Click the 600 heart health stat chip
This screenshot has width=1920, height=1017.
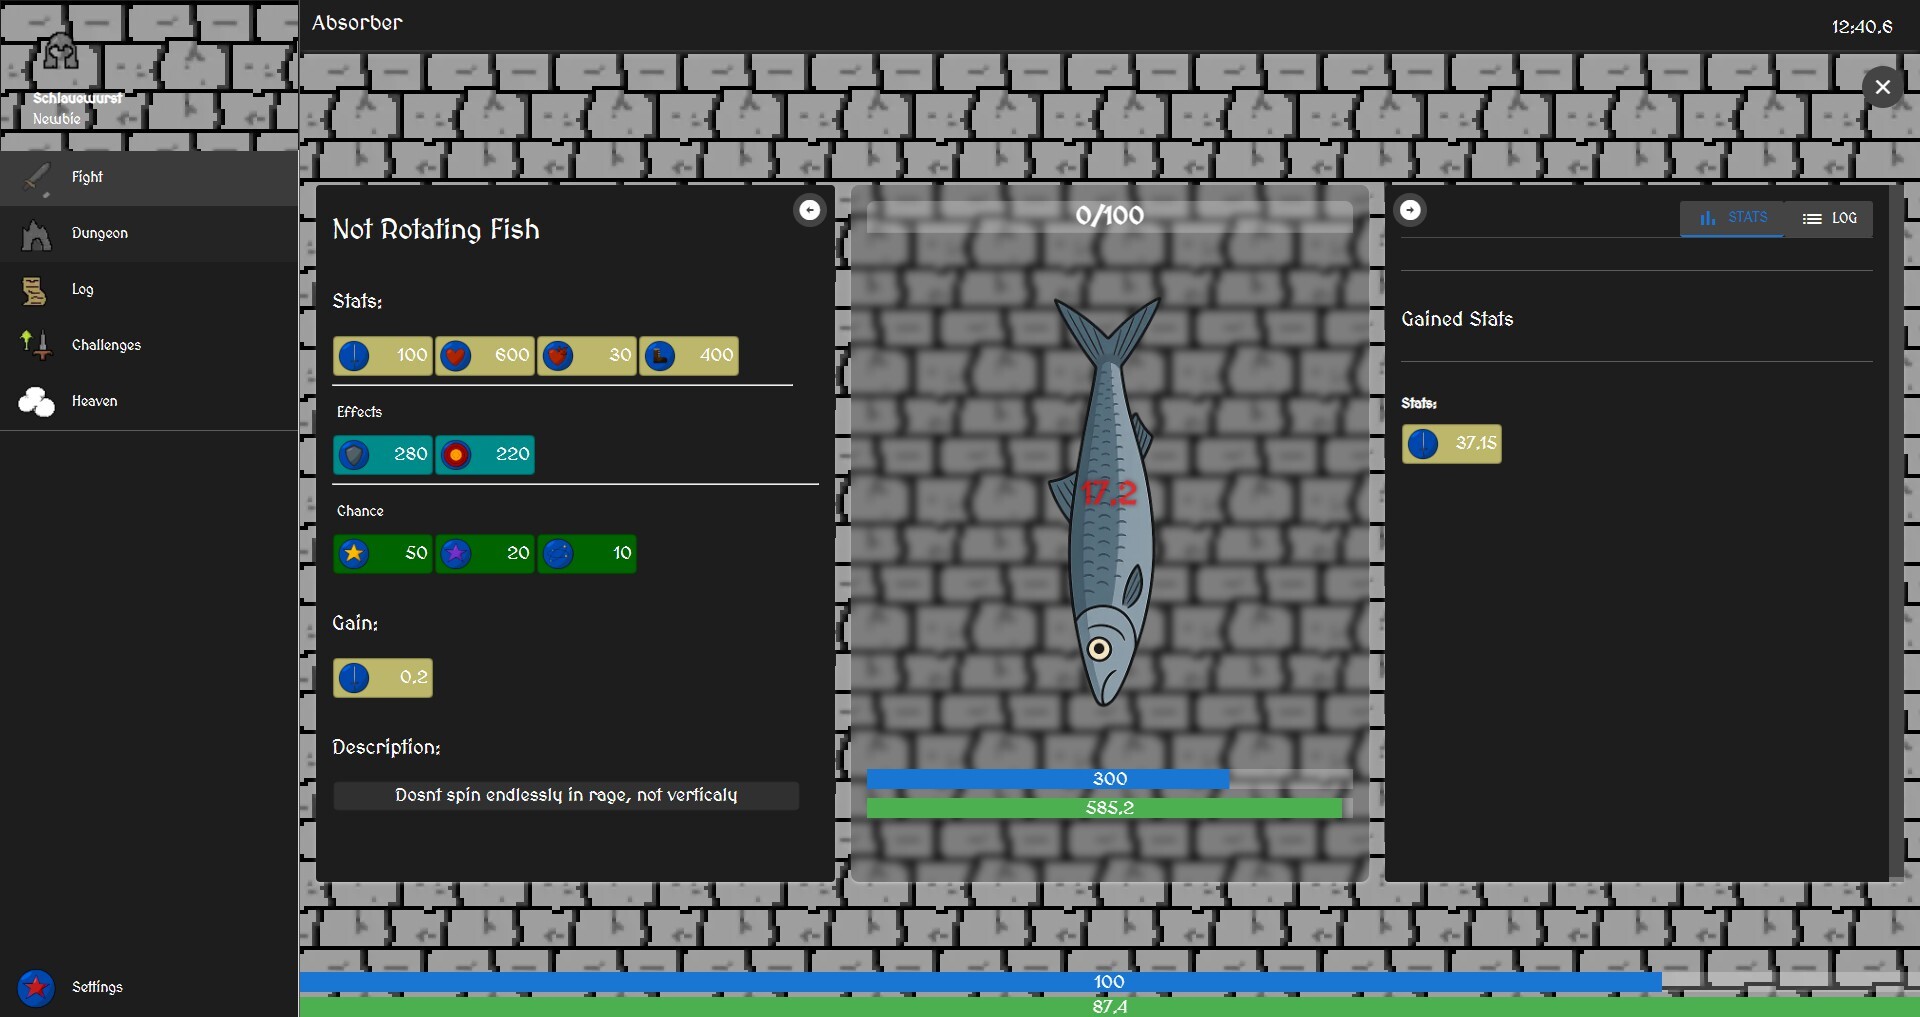tap(485, 356)
